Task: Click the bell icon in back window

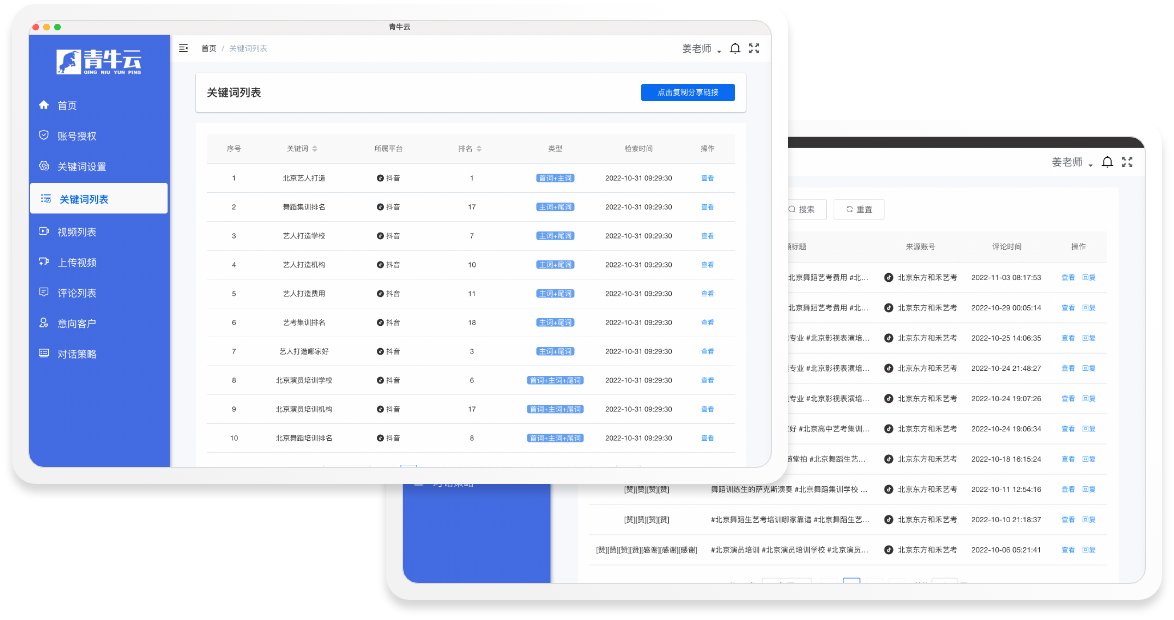Action: pyautogui.click(x=1107, y=162)
